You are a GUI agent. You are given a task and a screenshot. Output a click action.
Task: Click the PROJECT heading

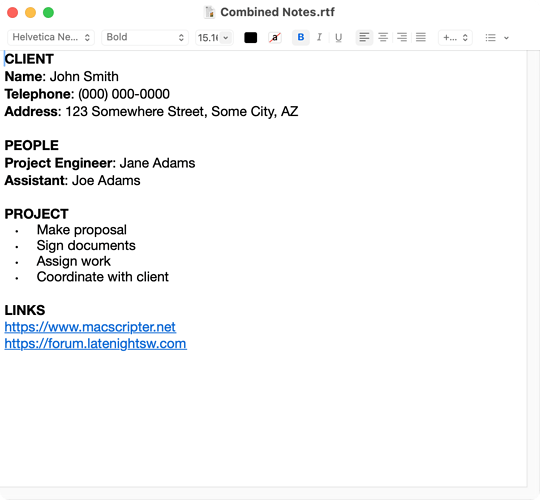click(x=37, y=214)
